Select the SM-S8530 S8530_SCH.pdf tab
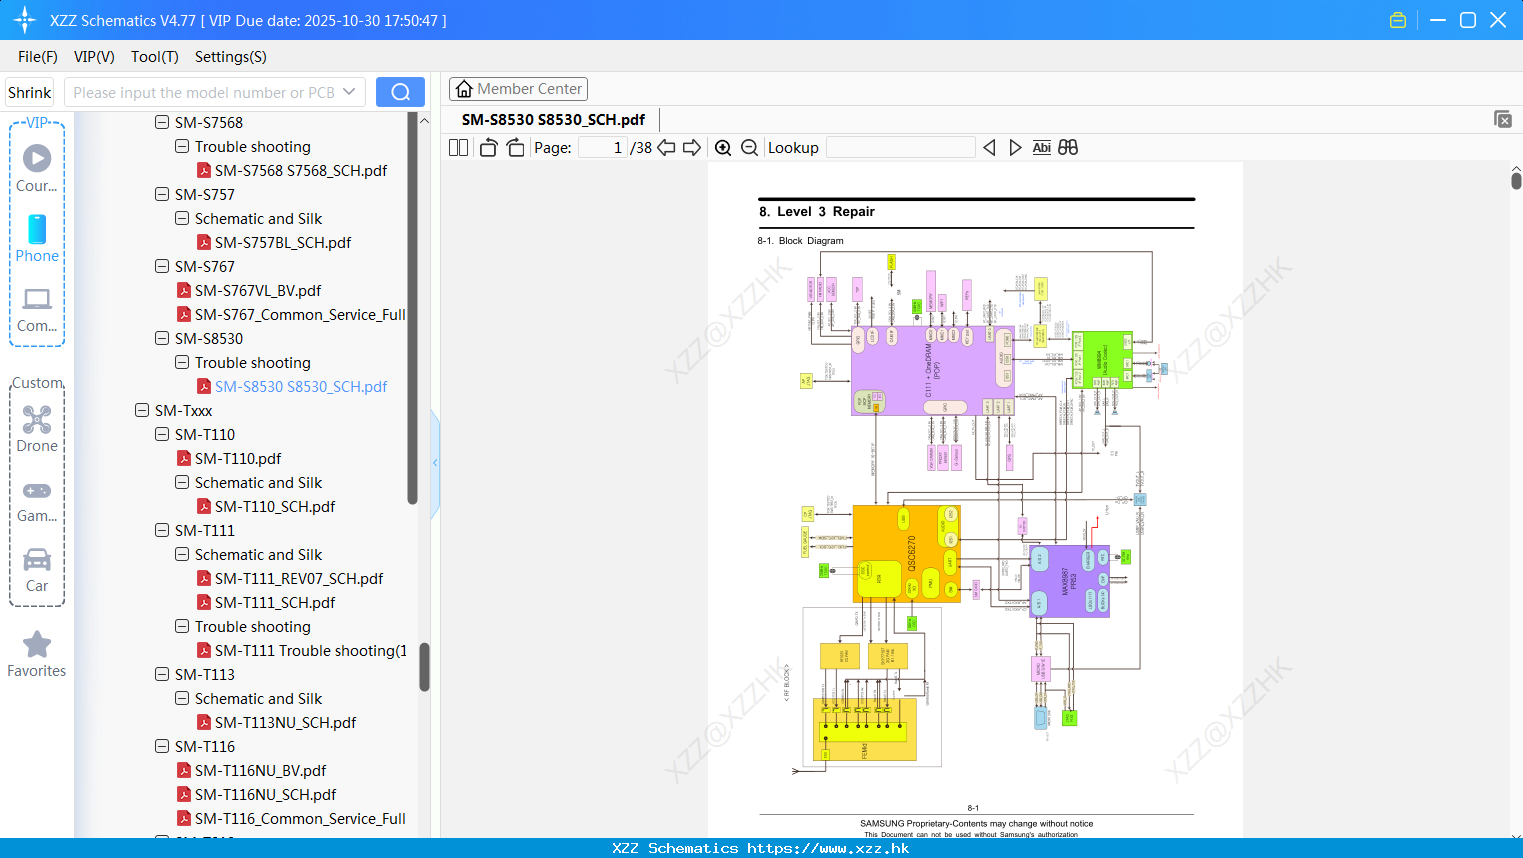This screenshot has height=858, width=1523. (x=553, y=119)
